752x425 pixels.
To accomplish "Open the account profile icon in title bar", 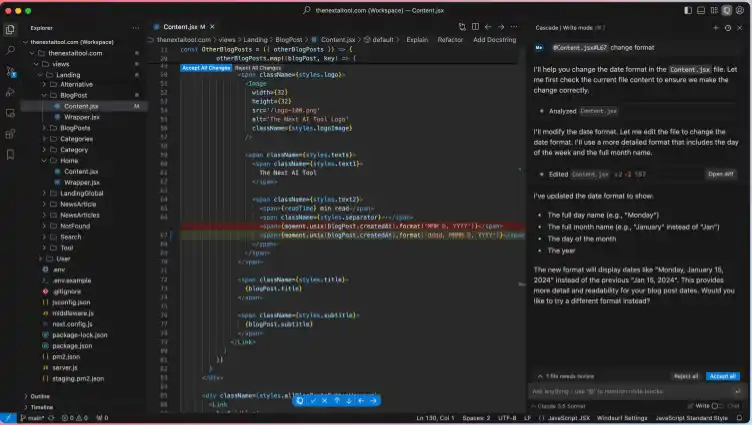I will 740,10.
